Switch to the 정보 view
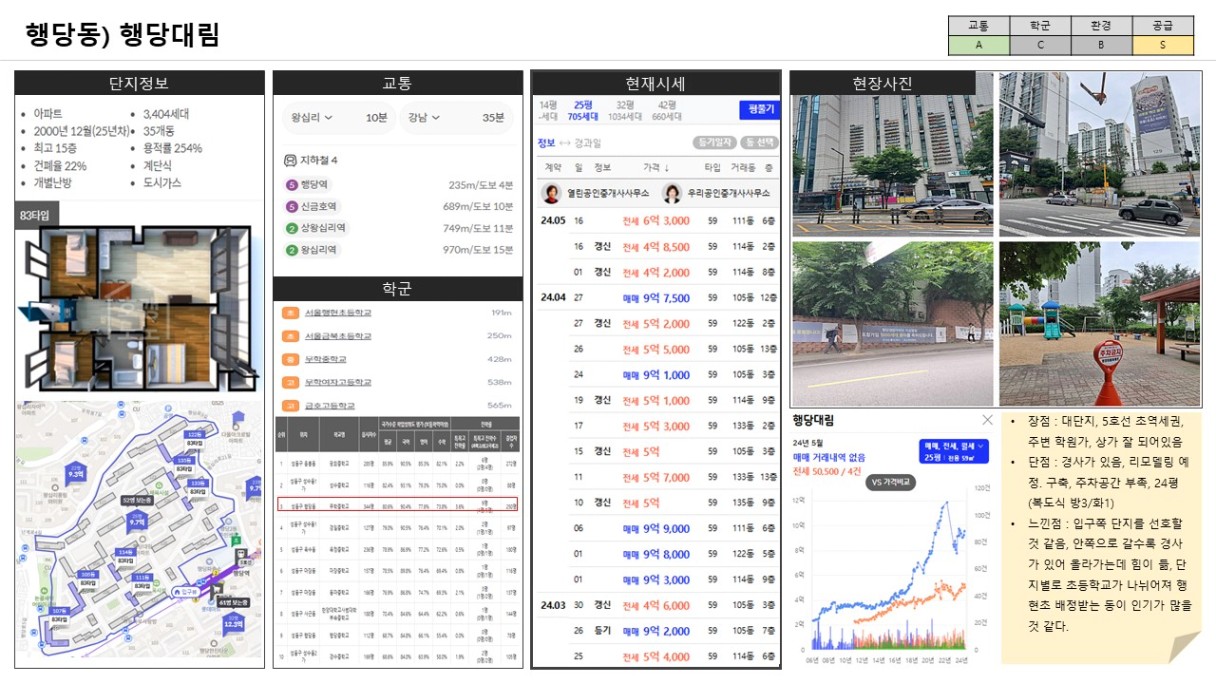1216x684 pixels. 546,143
